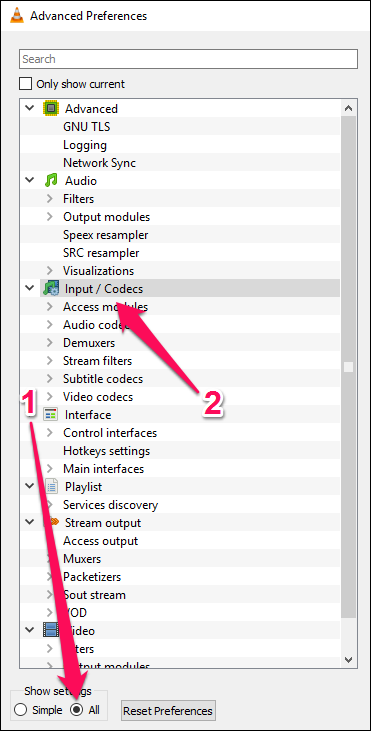Expand the Visualizations arrow
The height and width of the screenshot is (731, 371).
coord(50,270)
